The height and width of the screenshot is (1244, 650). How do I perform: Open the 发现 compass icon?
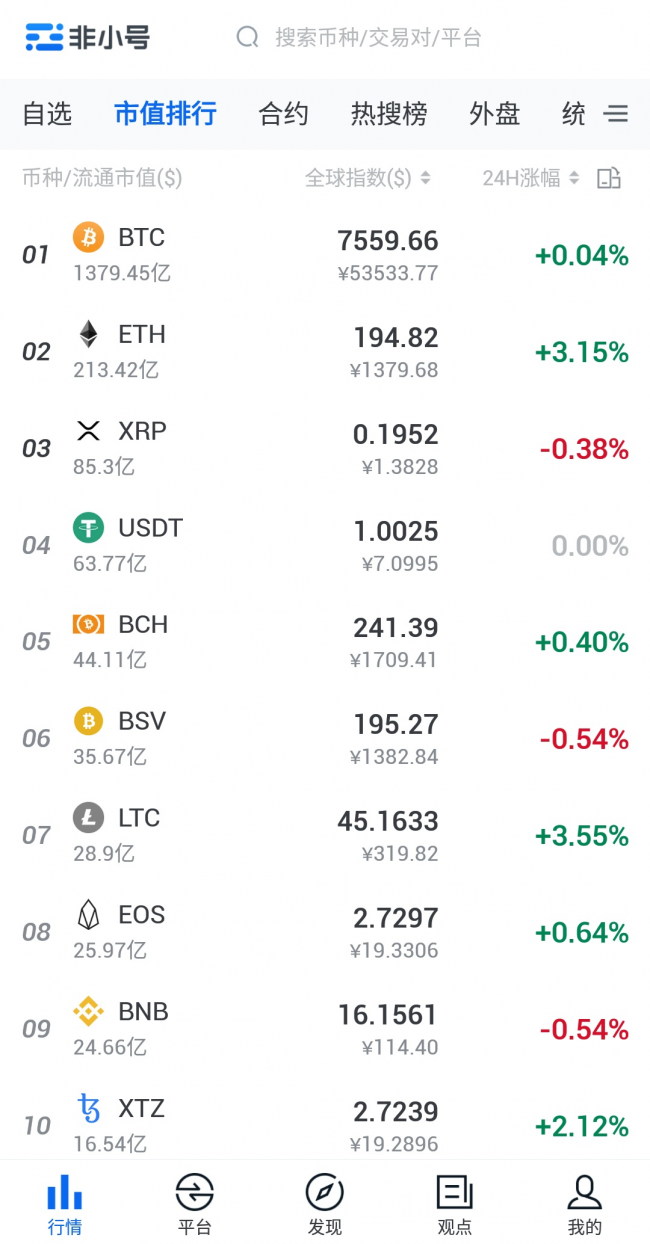click(325, 1192)
